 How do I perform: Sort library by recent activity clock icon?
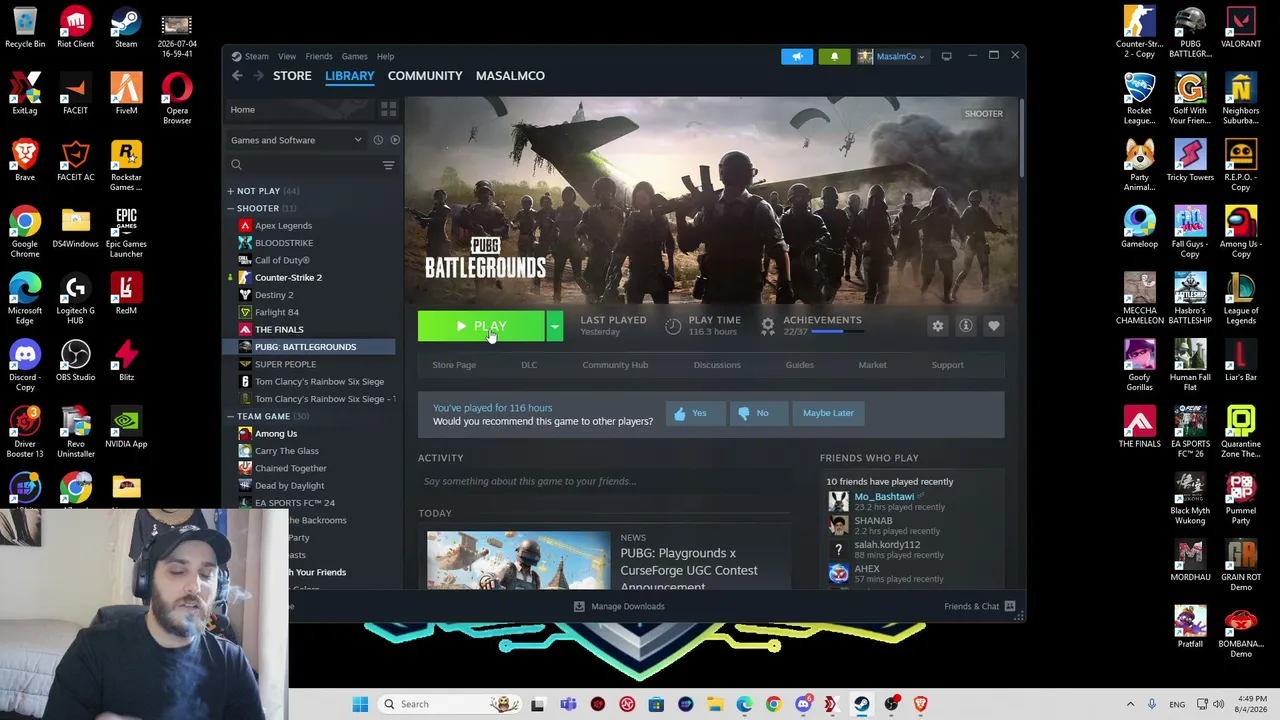click(378, 140)
